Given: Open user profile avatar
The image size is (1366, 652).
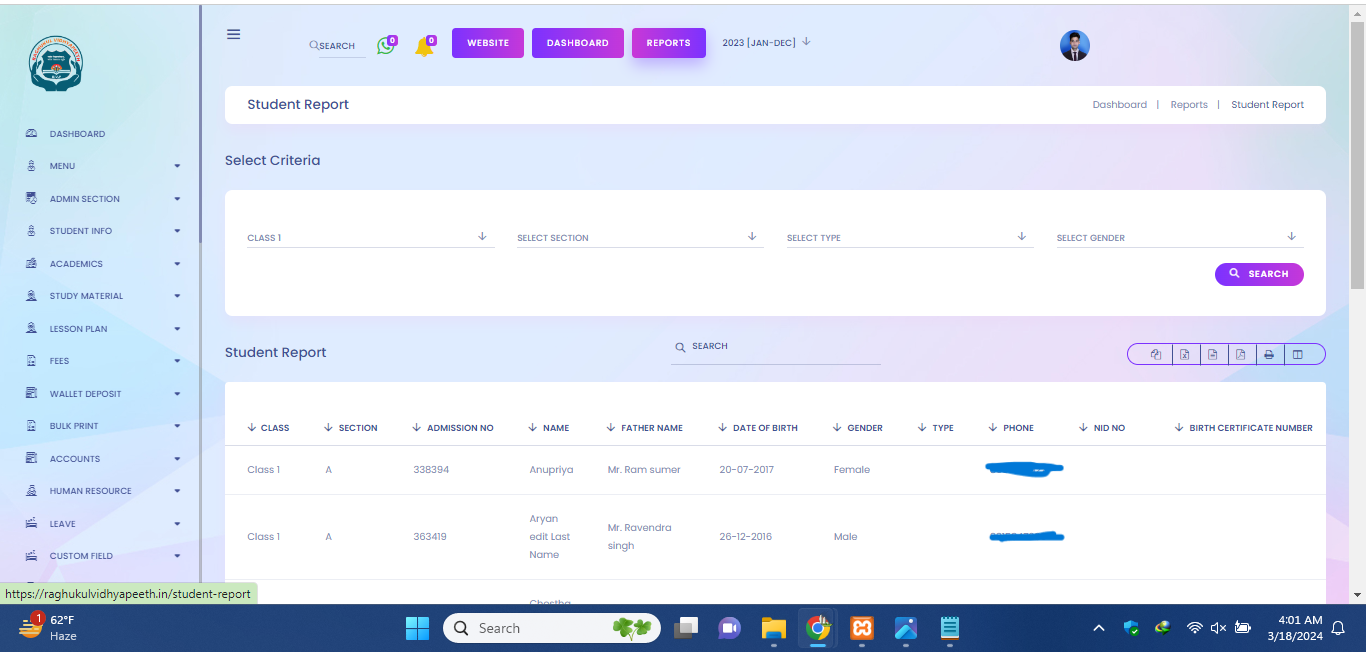Looking at the screenshot, I should (1074, 46).
